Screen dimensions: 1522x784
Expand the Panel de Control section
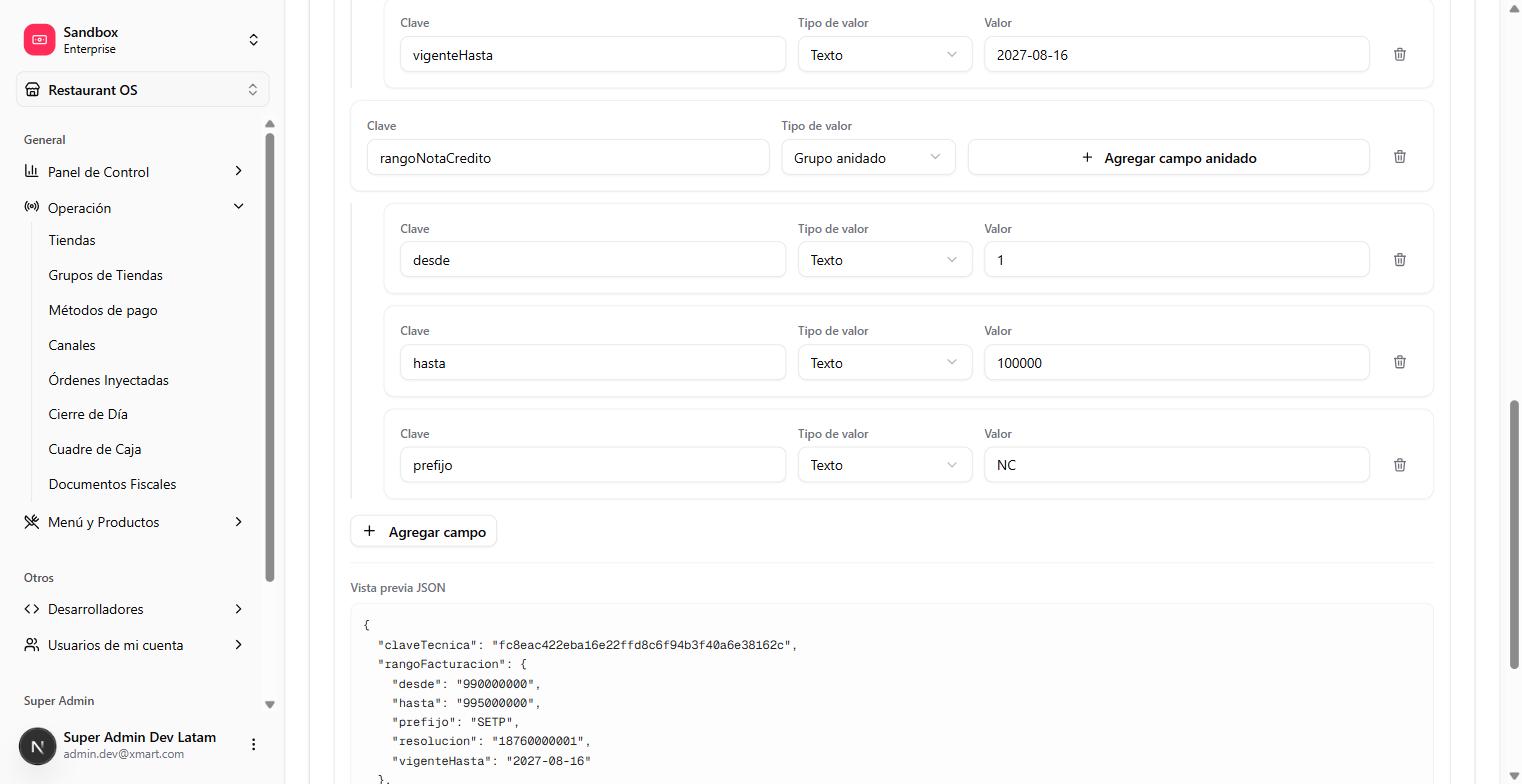238,171
